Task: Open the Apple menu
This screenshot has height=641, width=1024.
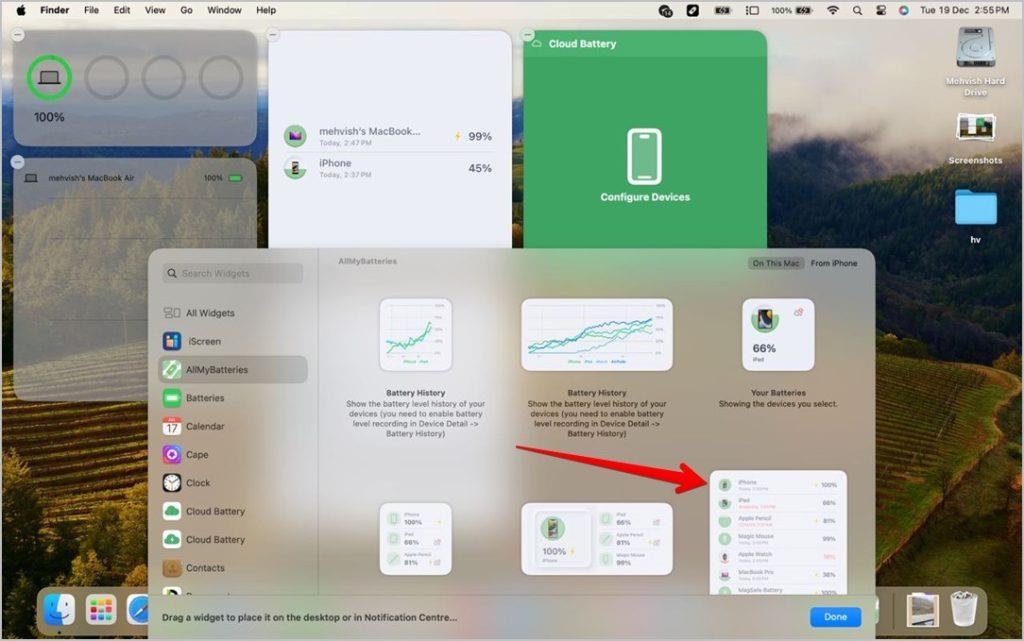Action: [20, 10]
